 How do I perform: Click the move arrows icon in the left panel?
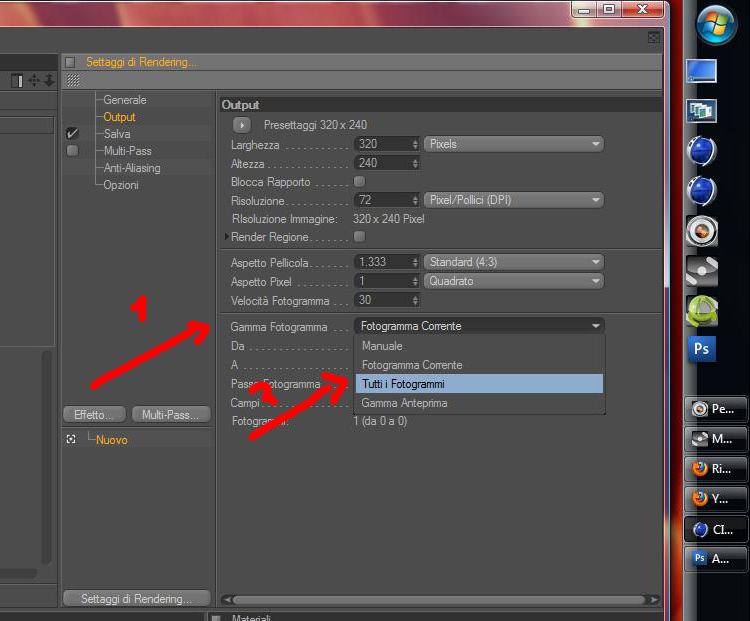[x=34, y=80]
